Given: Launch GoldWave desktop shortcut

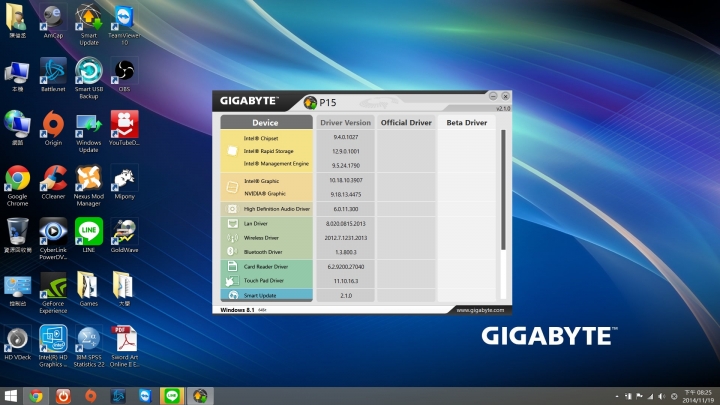Looking at the screenshot, I should pyautogui.click(x=124, y=236).
